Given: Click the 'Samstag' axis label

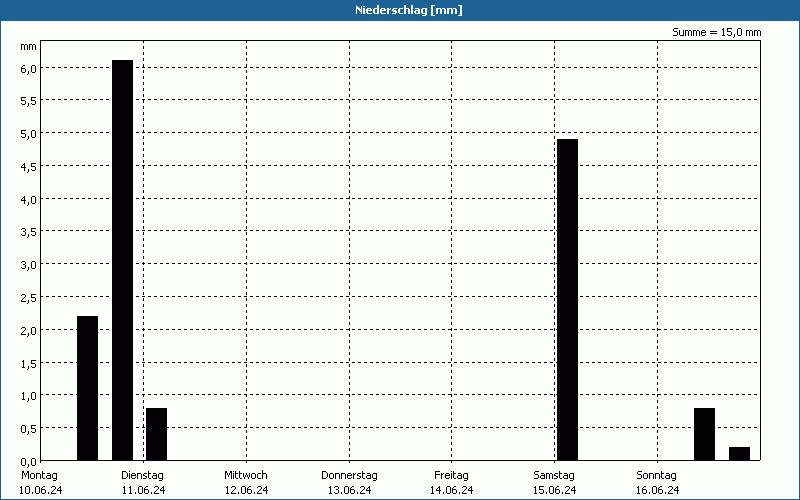Looking at the screenshot, I should coord(554,475).
